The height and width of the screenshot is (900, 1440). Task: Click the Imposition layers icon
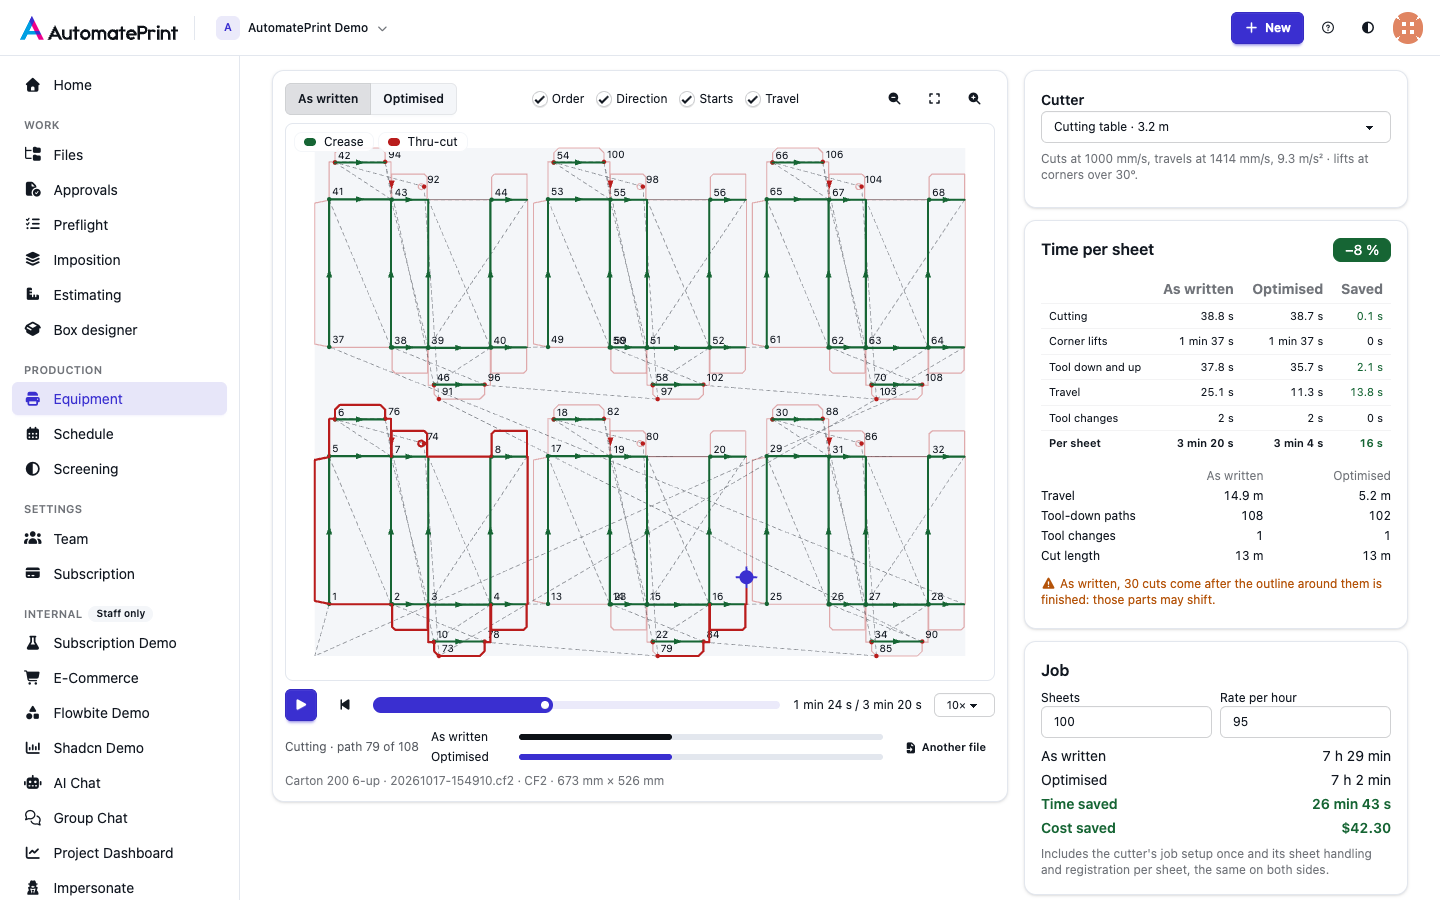(x=33, y=260)
